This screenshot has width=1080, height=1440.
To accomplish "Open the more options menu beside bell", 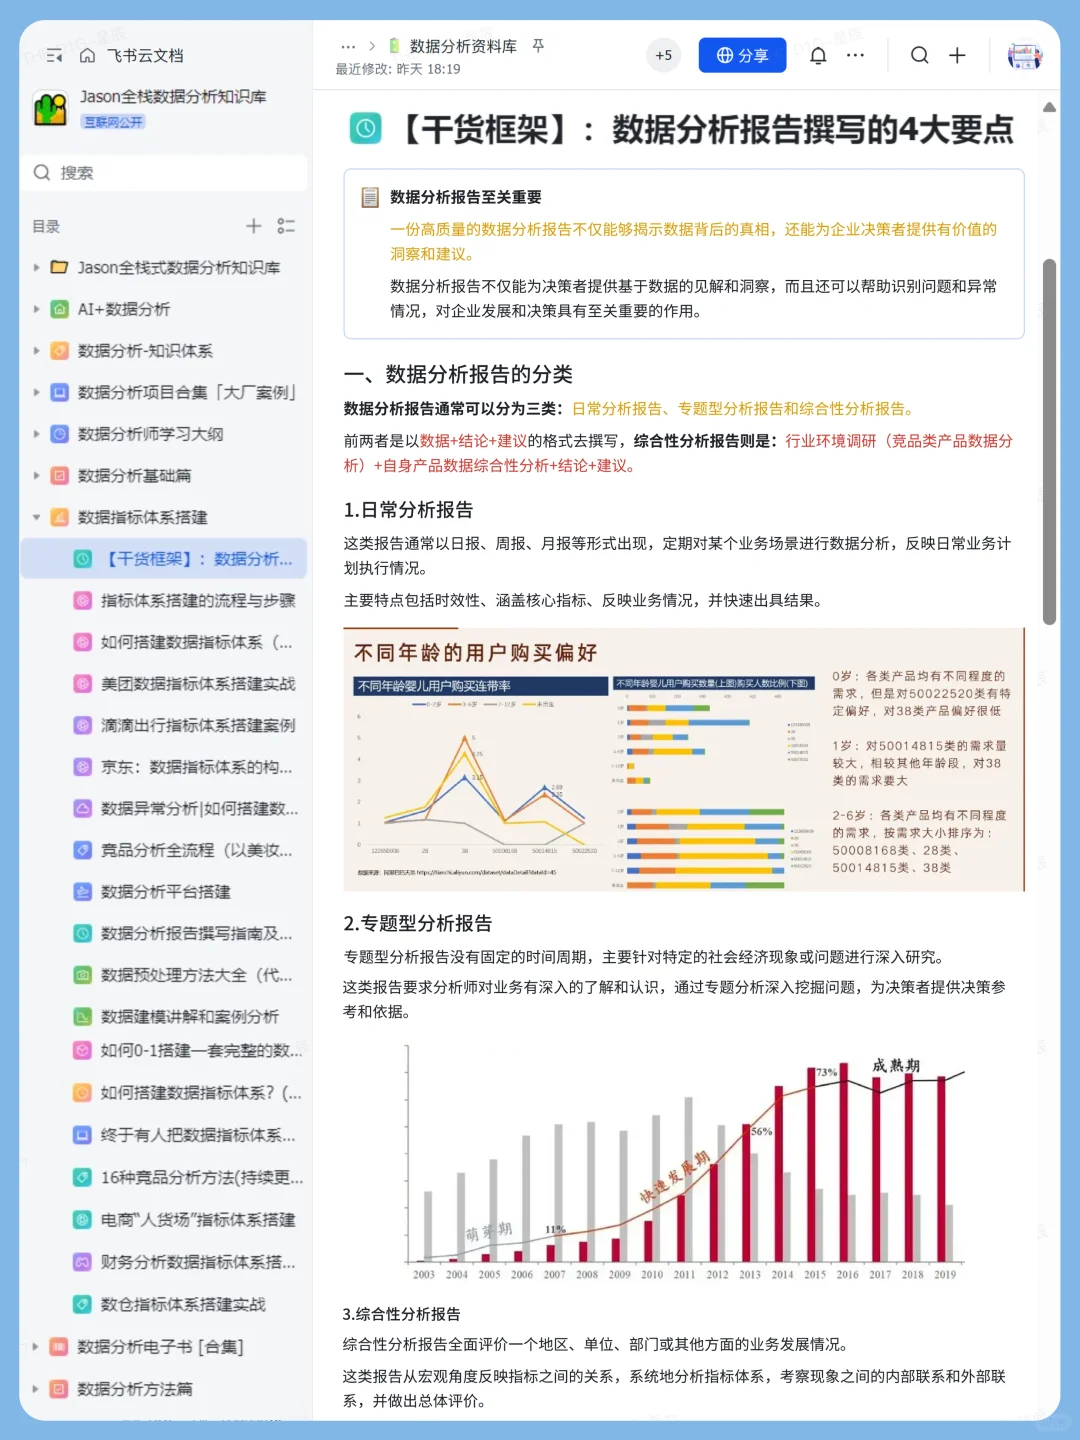I will pos(855,55).
